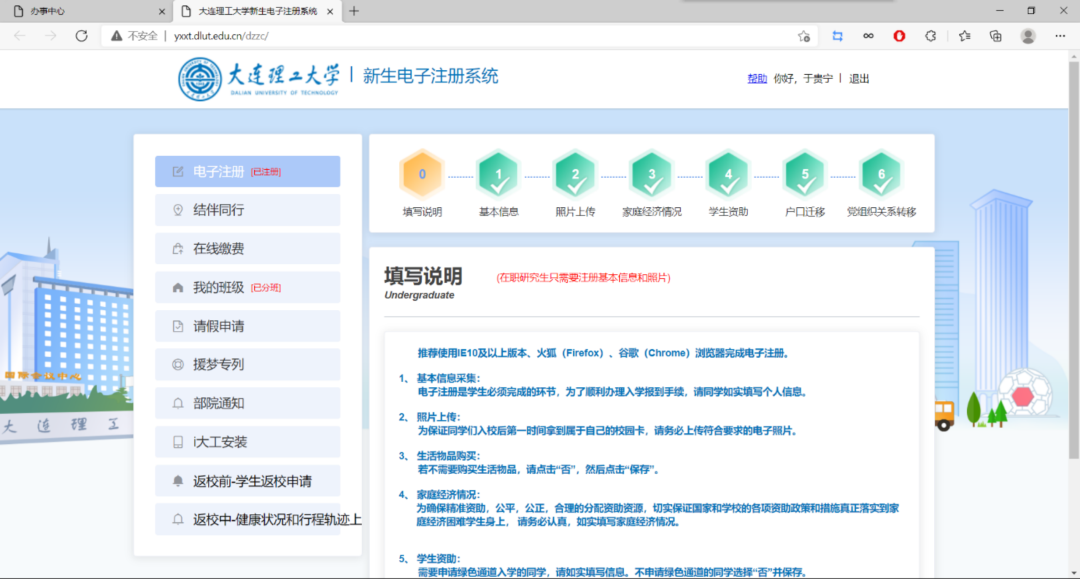Select 结伴同行 in the sidebar
The height and width of the screenshot is (579, 1080).
(x=247, y=209)
